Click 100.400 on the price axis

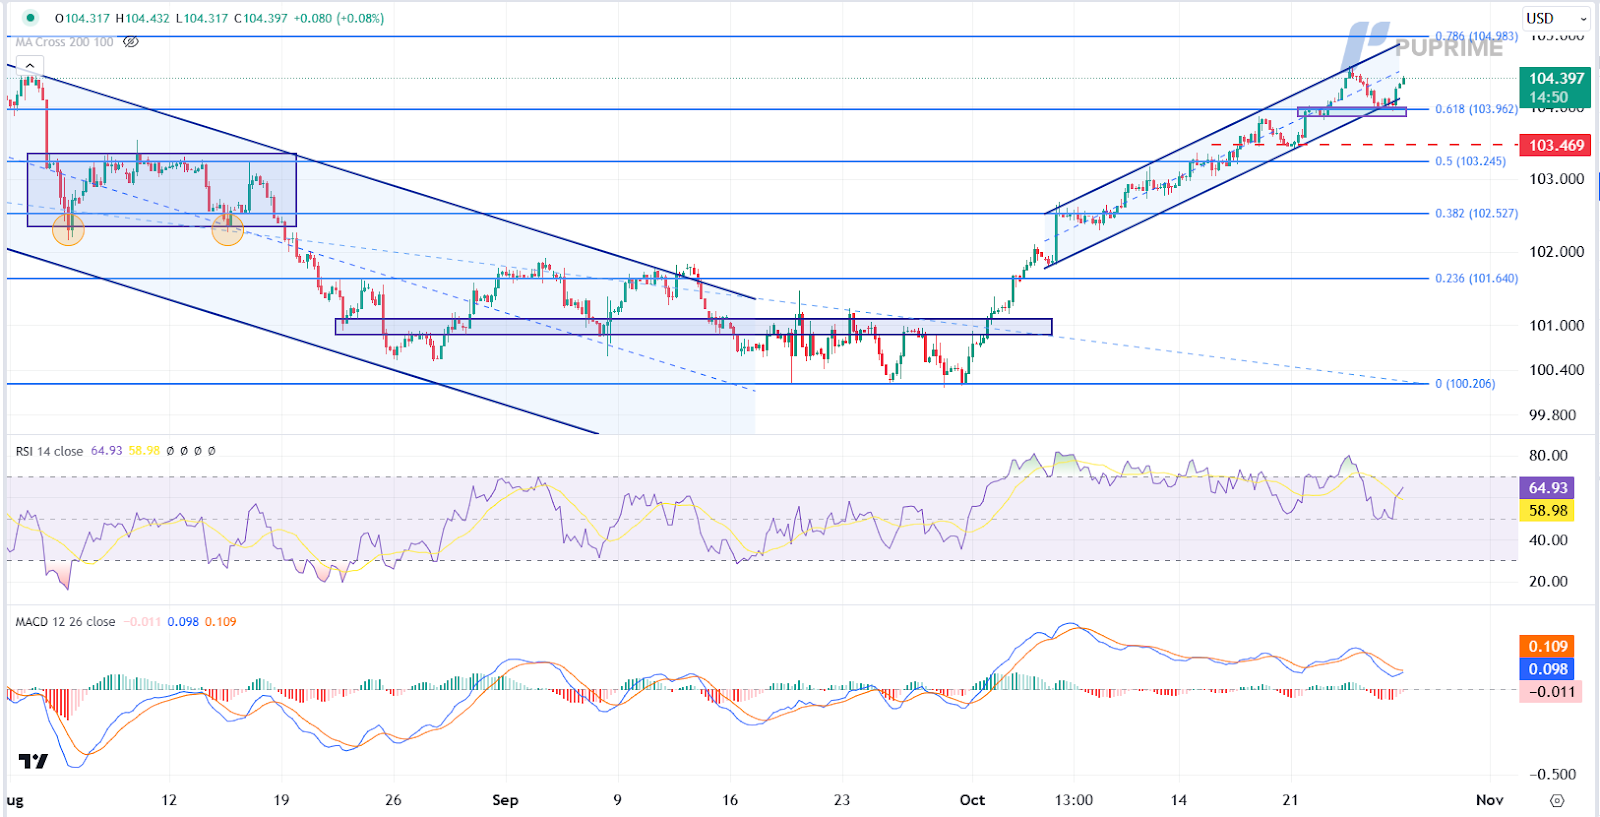(1557, 370)
